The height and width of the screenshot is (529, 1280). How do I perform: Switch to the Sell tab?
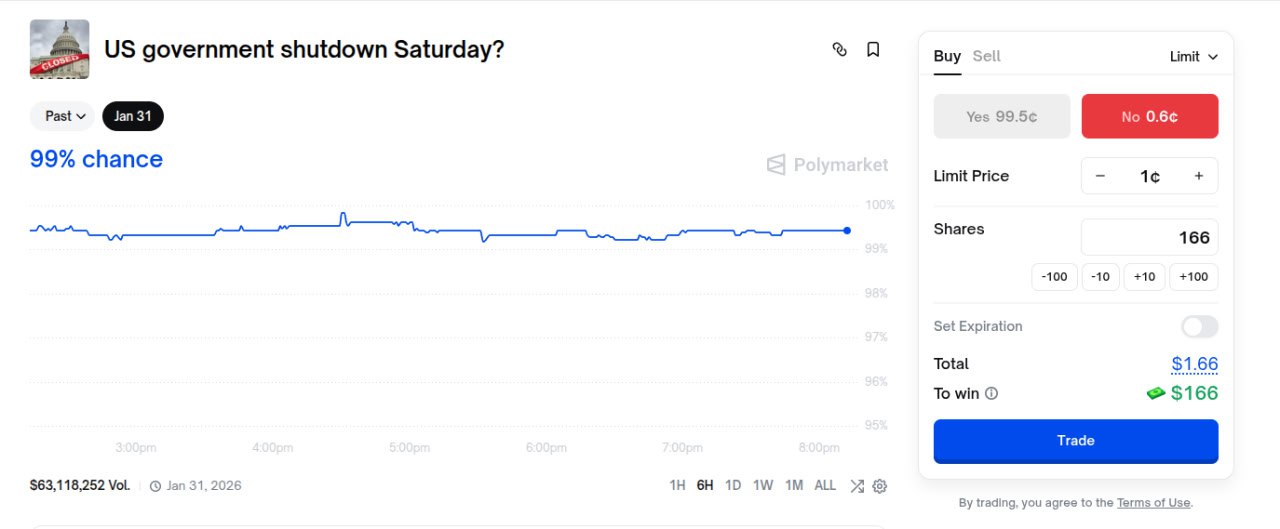(986, 56)
